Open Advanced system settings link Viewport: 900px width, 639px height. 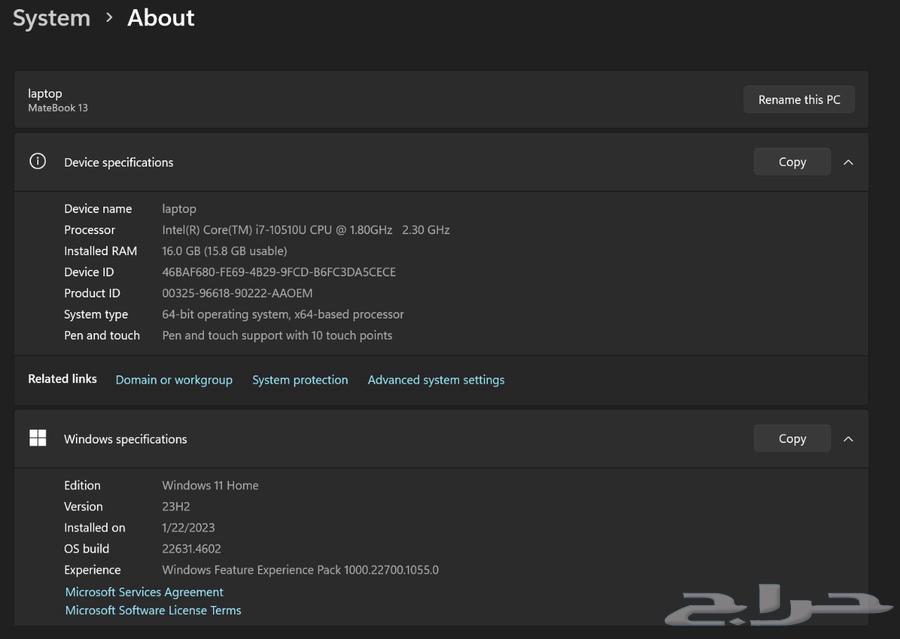[x=436, y=379]
